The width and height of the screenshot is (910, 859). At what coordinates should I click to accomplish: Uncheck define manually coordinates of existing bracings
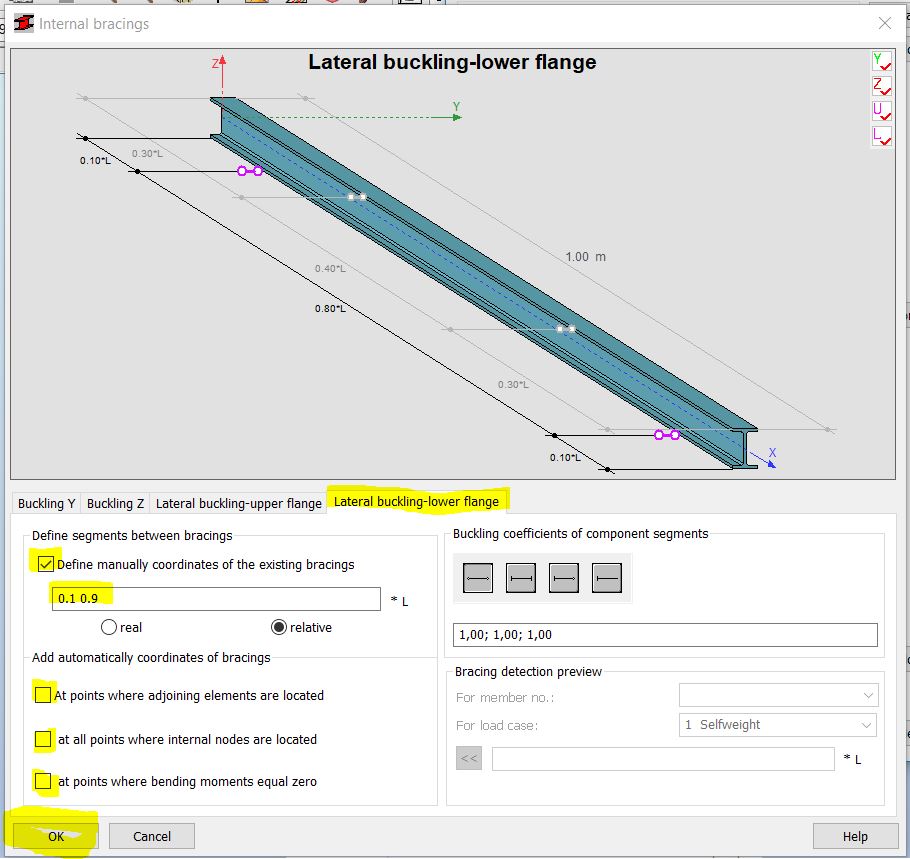[x=44, y=564]
